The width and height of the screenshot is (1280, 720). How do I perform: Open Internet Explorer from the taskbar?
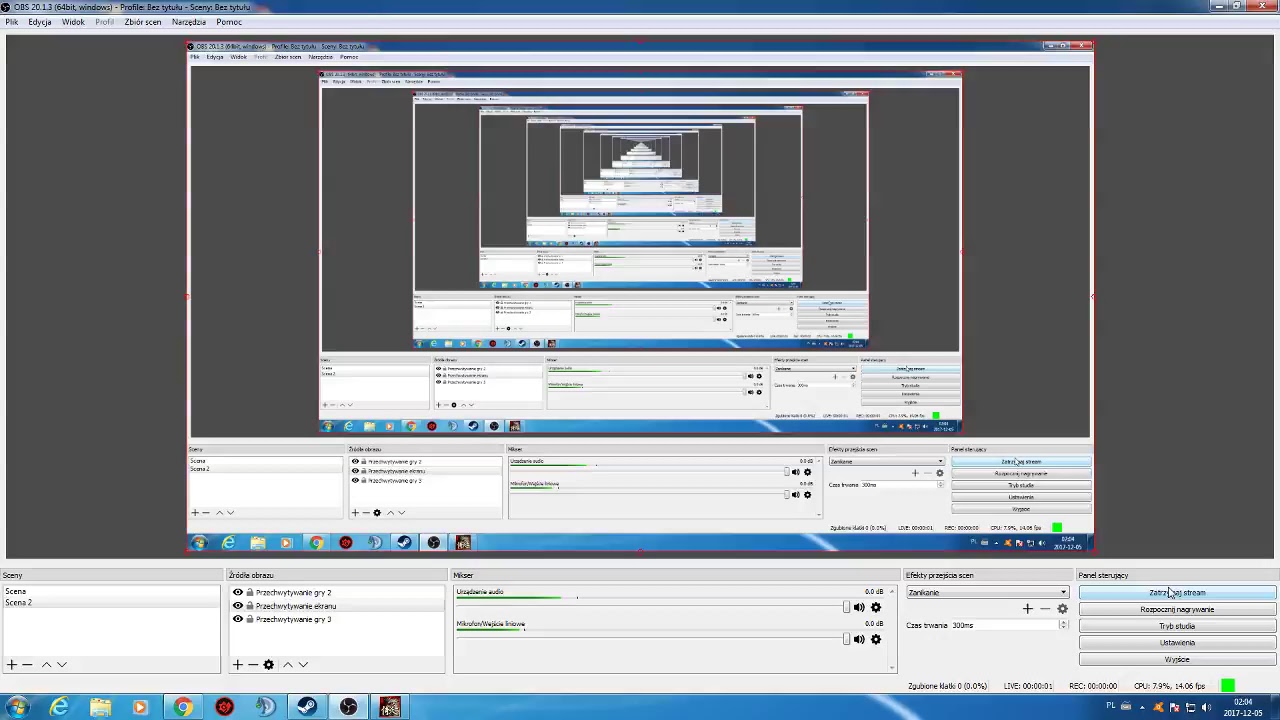pyautogui.click(x=59, y=707)
